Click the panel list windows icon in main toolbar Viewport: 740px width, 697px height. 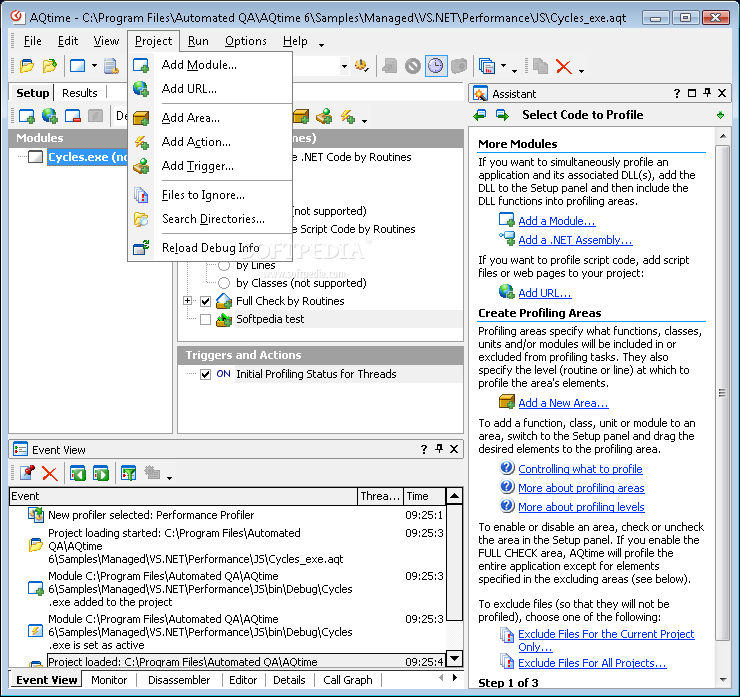[487, 66]
